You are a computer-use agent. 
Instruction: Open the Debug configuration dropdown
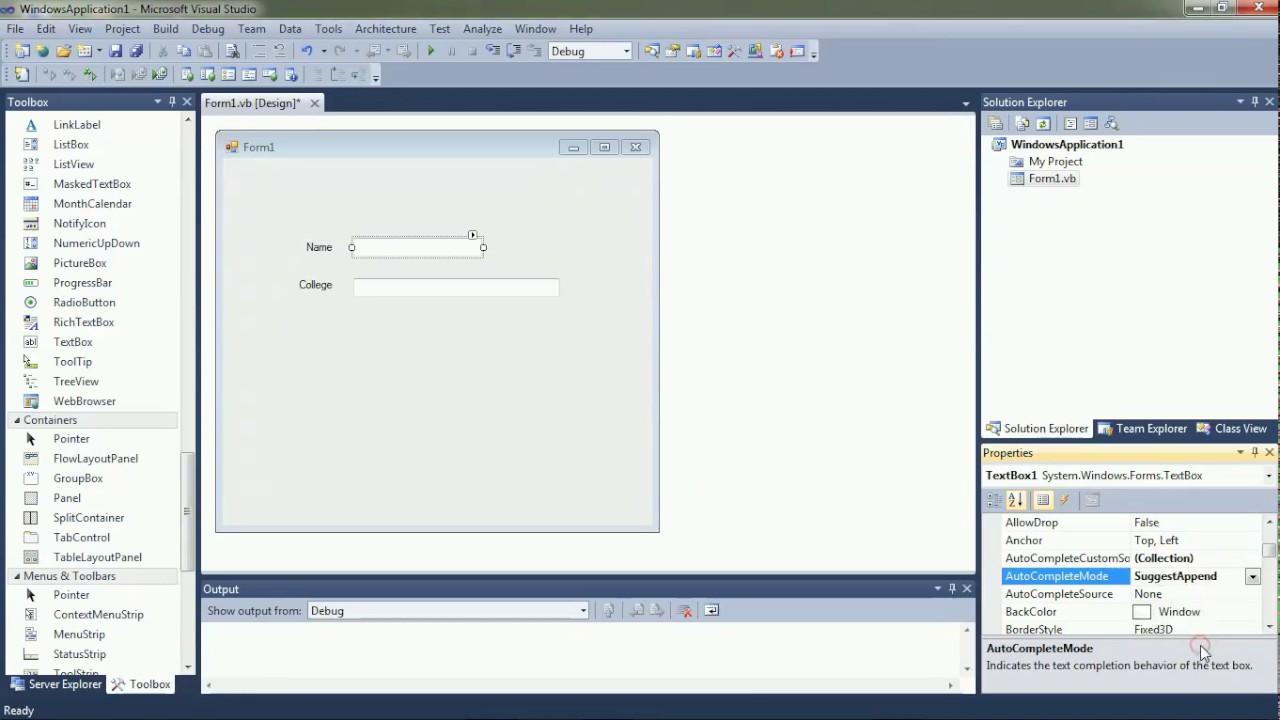pos(626,51)
